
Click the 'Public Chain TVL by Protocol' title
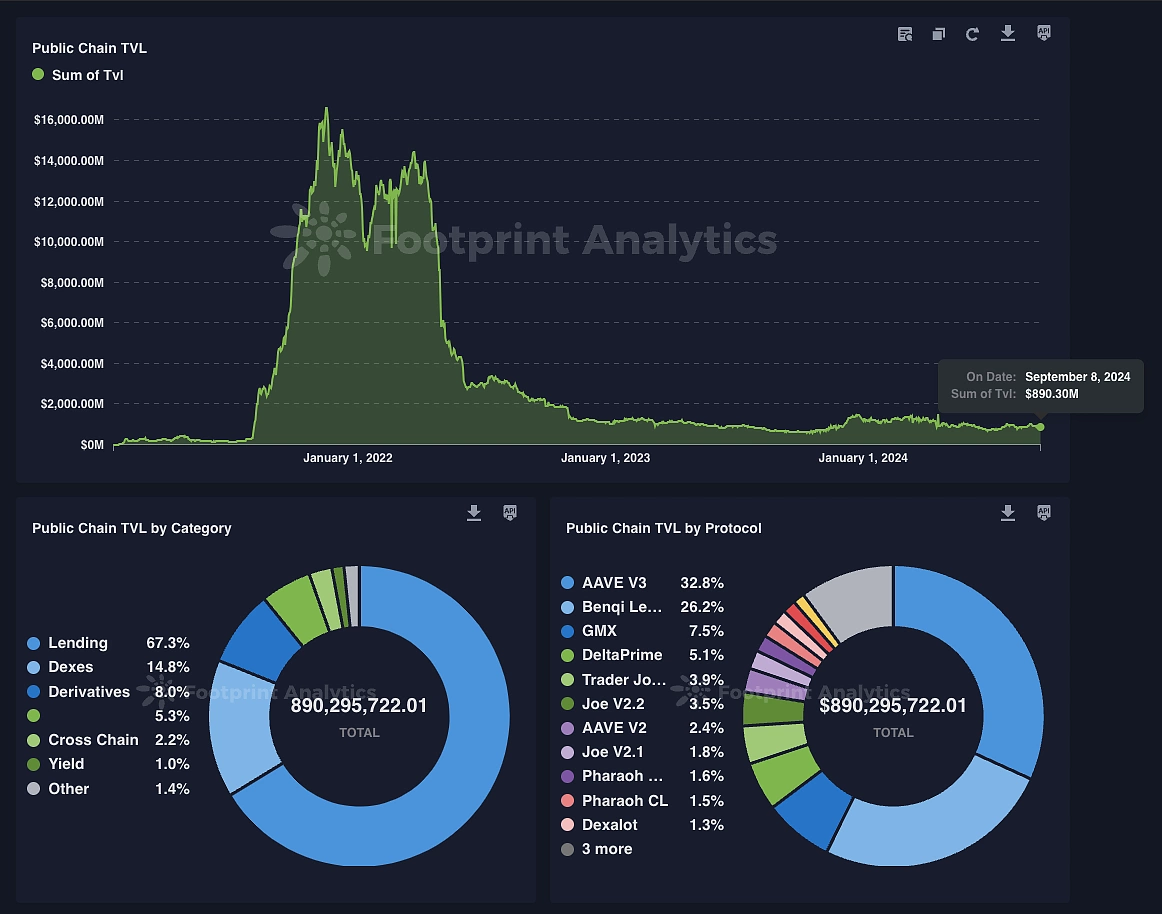click(664, 529)
